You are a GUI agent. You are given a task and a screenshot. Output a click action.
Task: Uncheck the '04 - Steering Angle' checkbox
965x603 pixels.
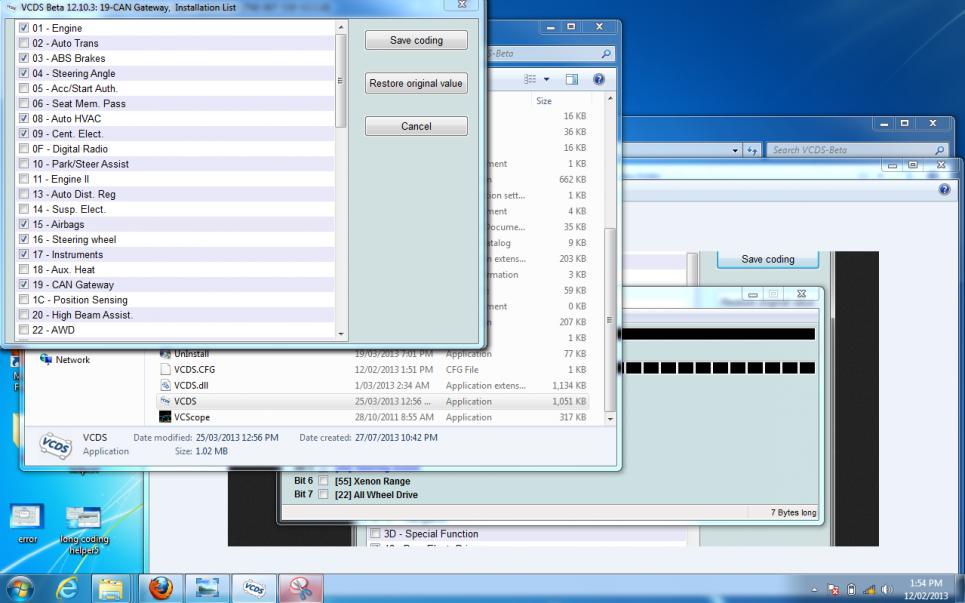(x=24, y=73)
